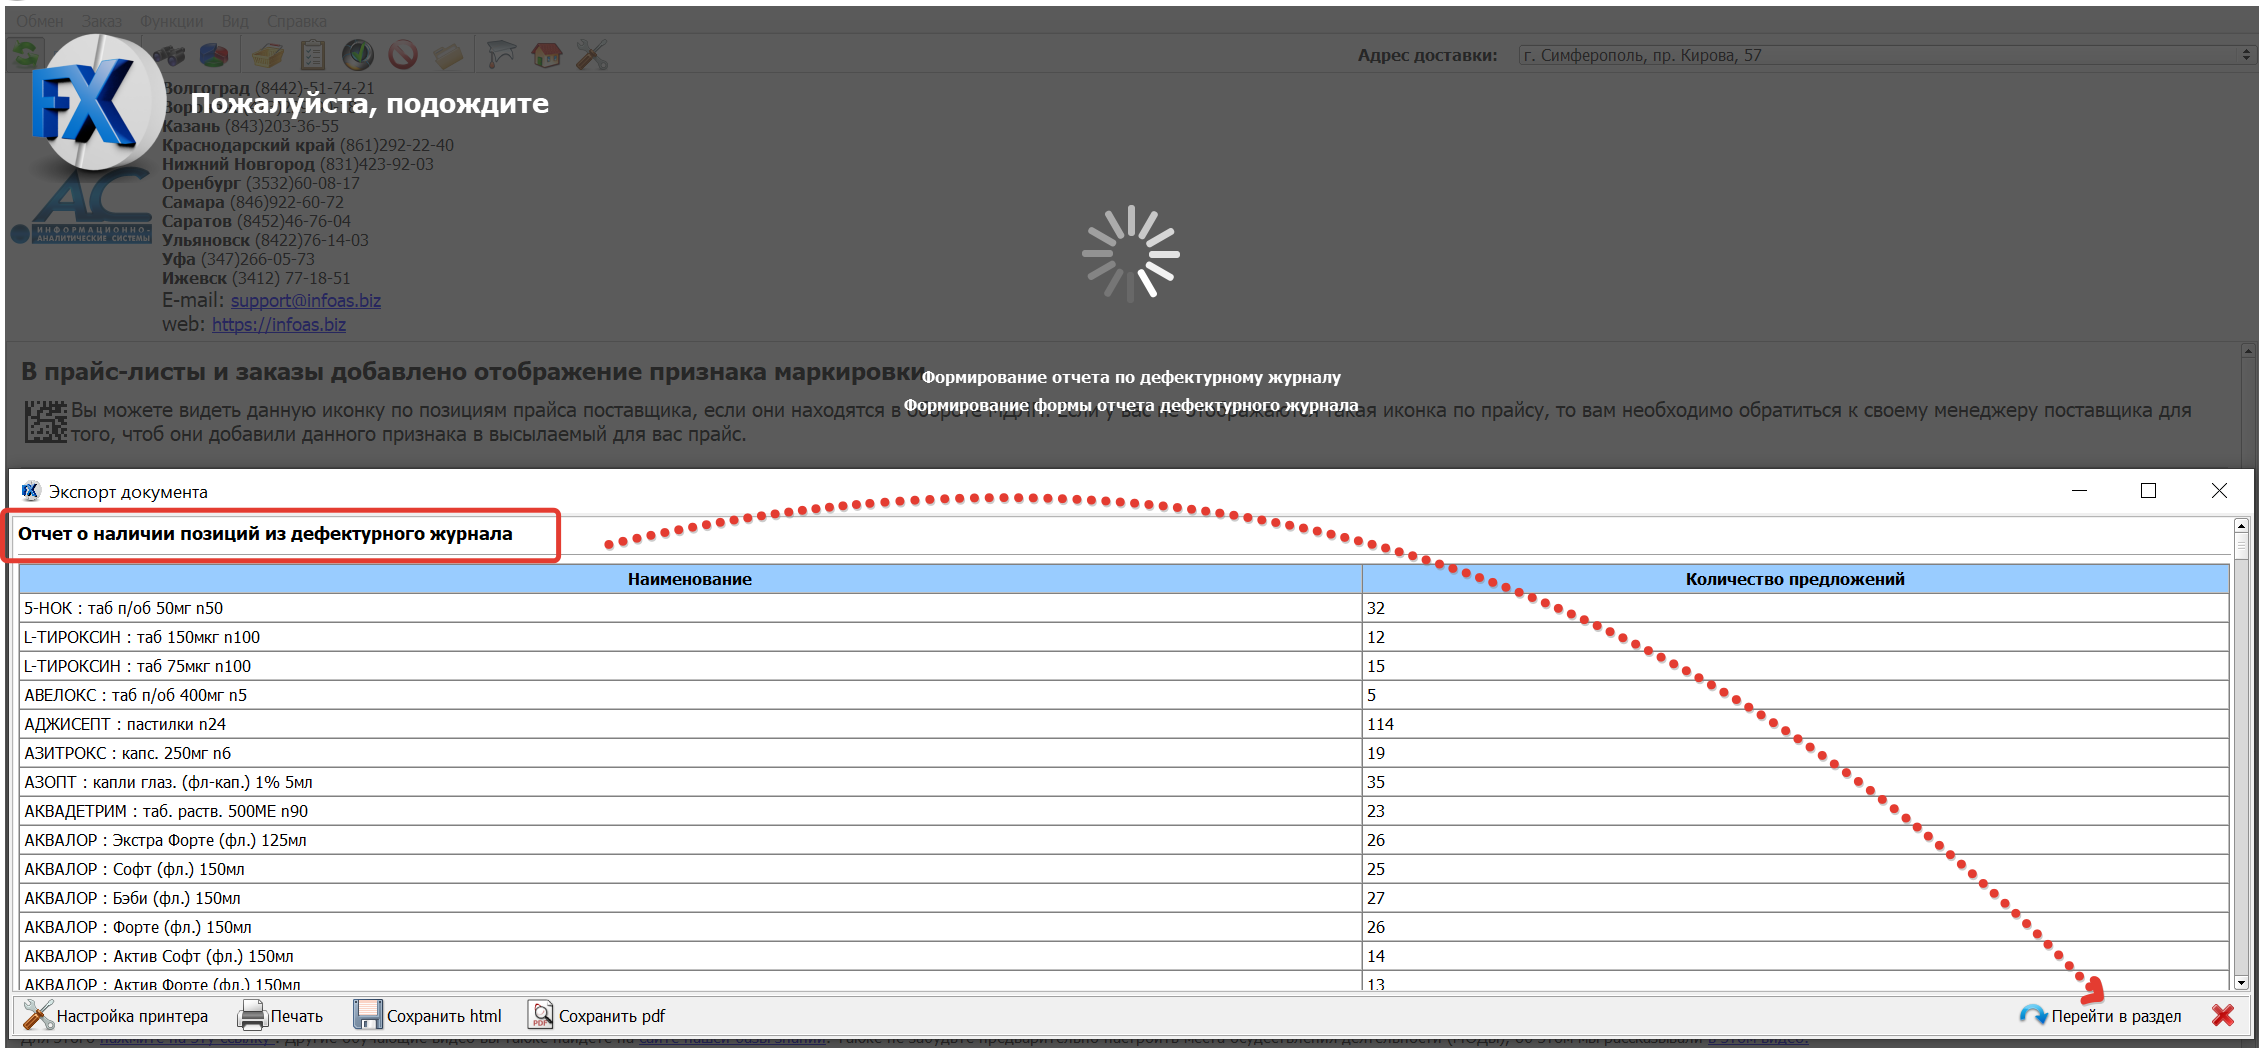The image size is (2259, 1048).
Task: Open the pie chart statistics icon
Action: pos(214,55)
